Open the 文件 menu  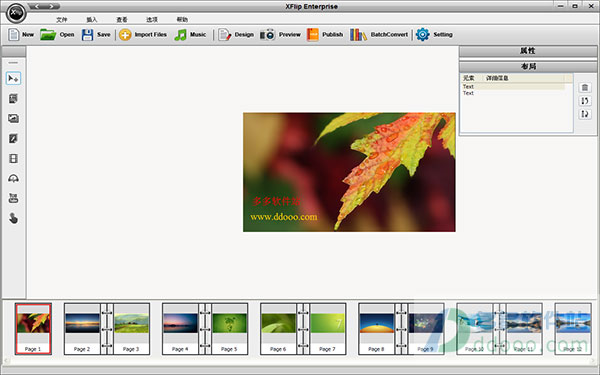coord(62,20)
